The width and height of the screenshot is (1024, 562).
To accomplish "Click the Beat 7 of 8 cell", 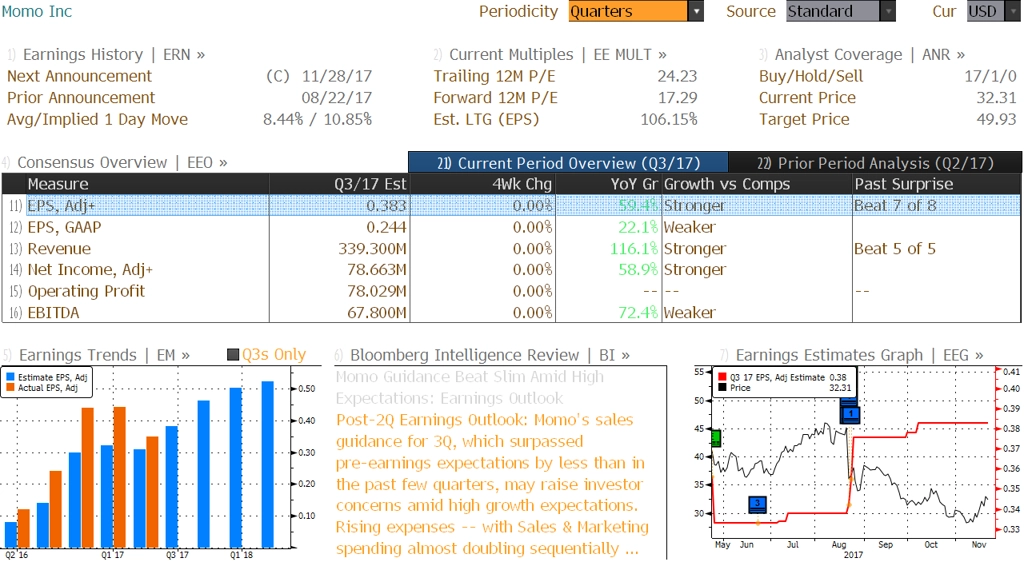I will [x=895, y=206].
